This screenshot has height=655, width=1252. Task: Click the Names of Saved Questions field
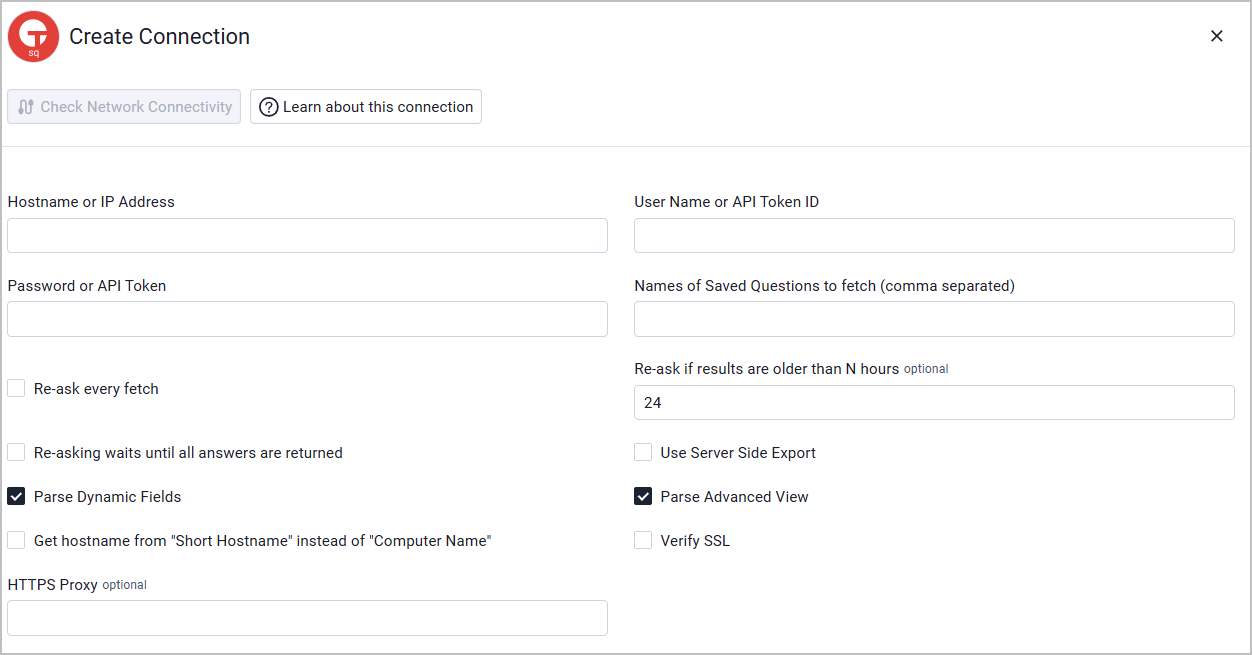[934, 319]
